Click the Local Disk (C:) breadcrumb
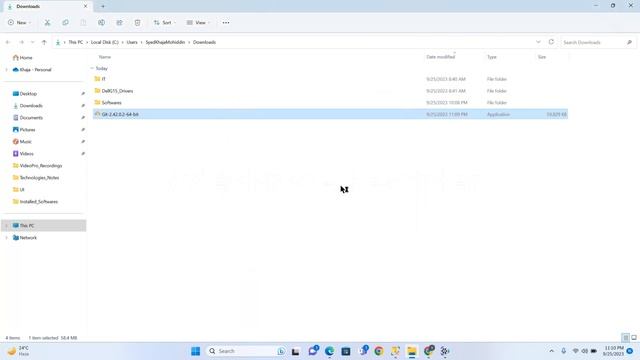Screen dimensions: 640x360 104,42
